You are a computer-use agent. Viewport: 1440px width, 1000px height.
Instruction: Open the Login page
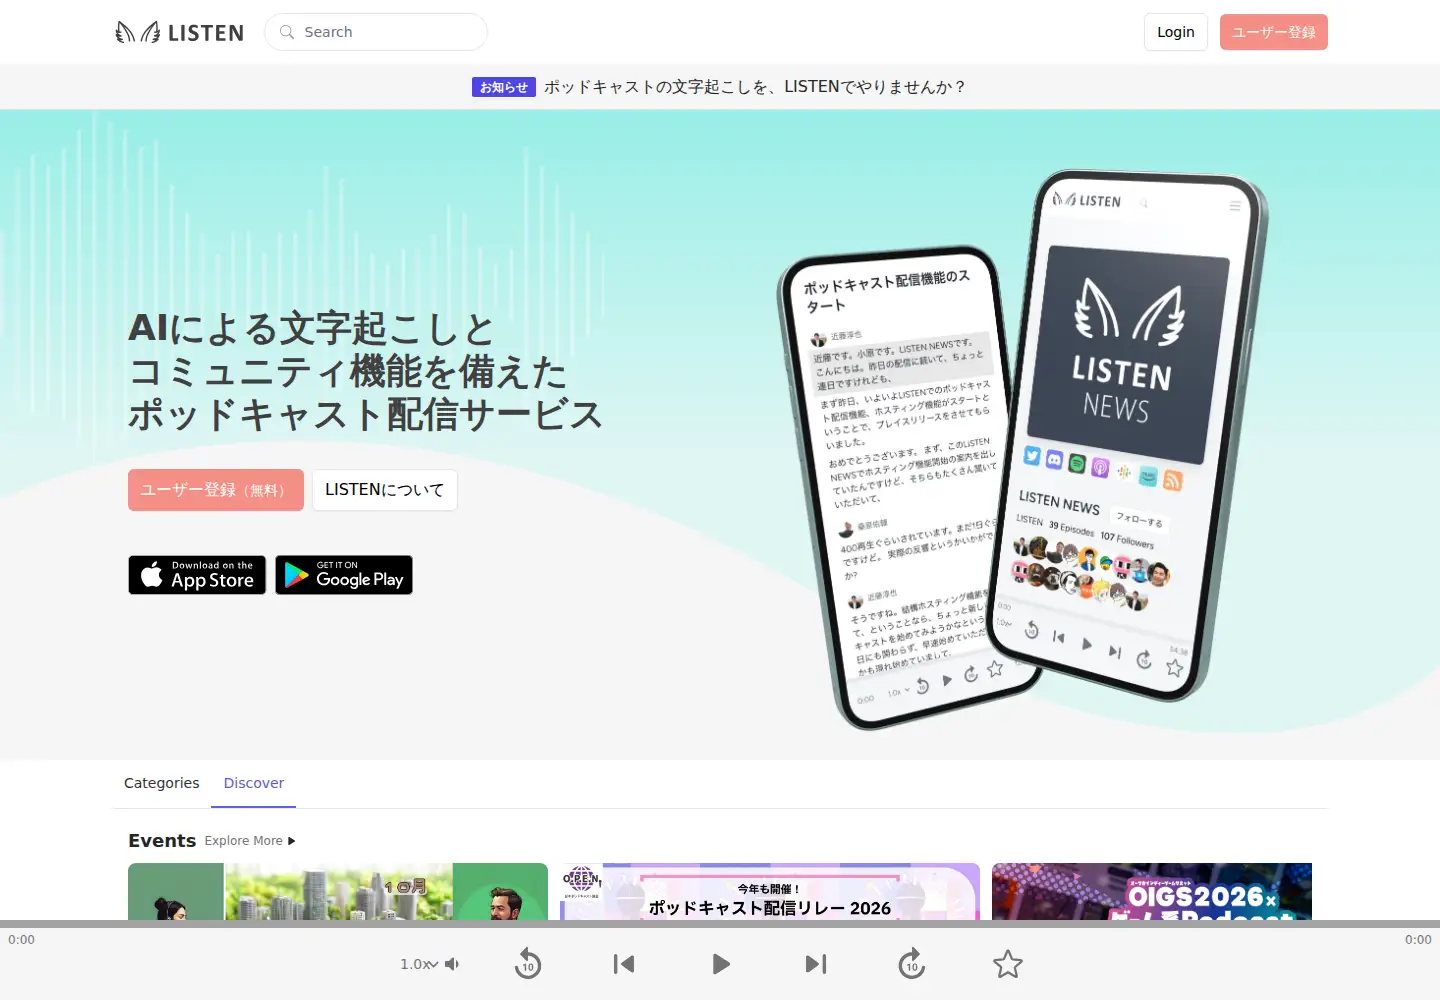pyautogui.click(x=1176, y=32)
